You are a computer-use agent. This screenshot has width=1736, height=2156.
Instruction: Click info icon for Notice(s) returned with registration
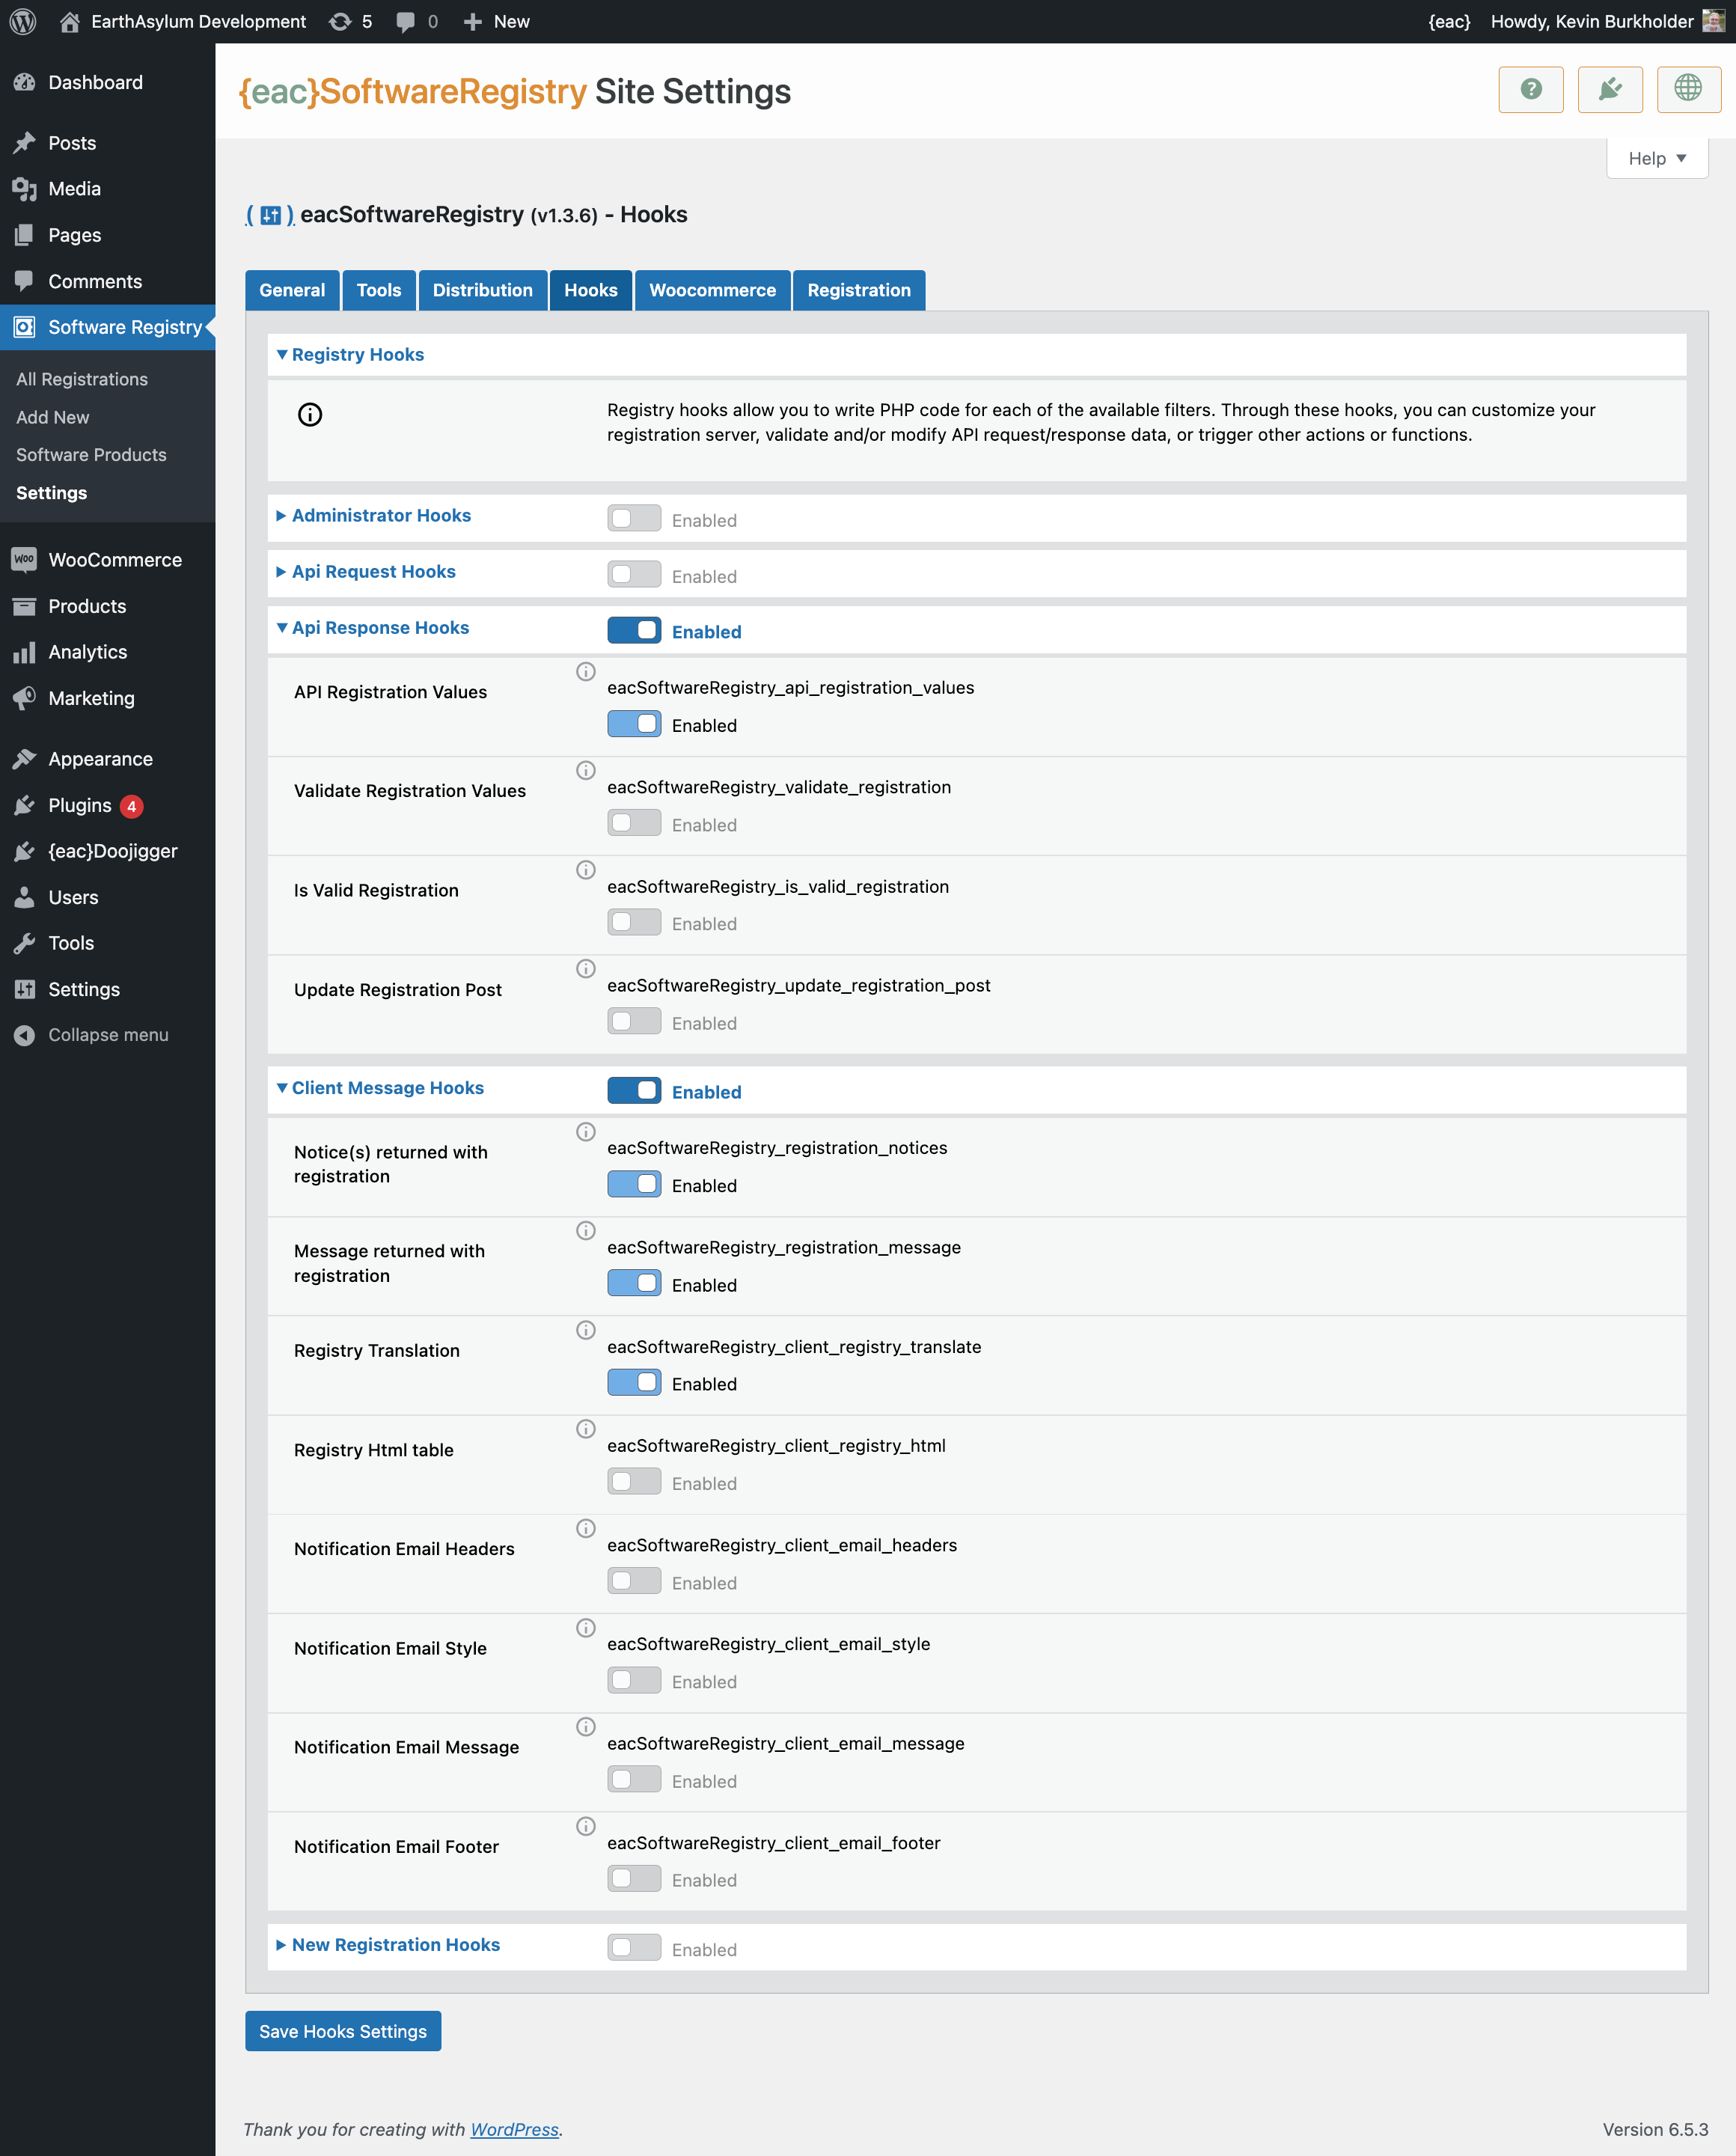click(586, 1131)
